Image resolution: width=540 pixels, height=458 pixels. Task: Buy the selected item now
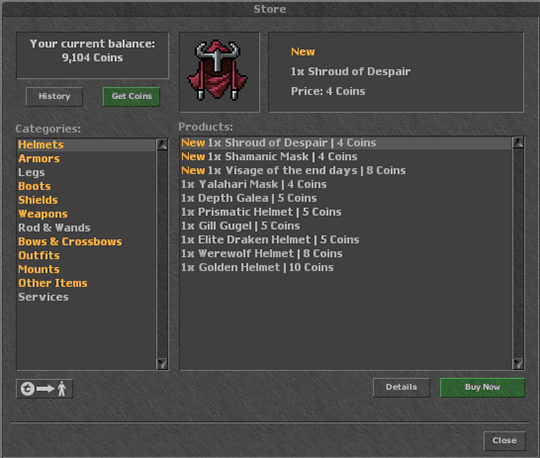click(x=482, y=387)
